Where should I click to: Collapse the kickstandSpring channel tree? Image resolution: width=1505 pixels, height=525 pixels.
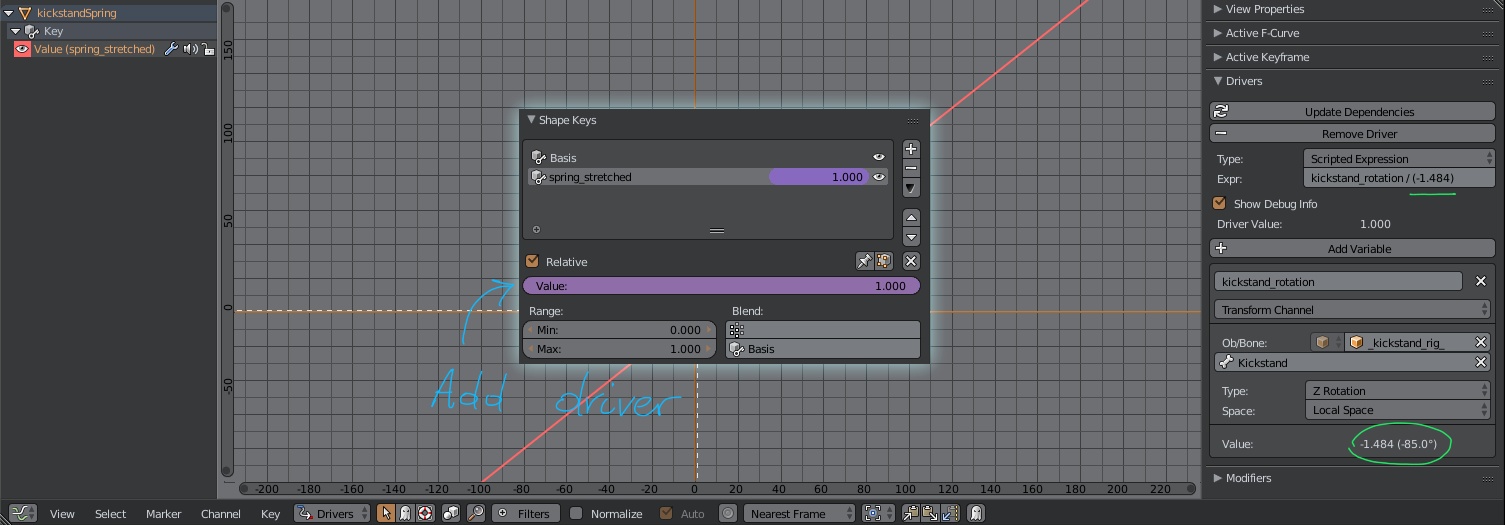click(9, 13)
